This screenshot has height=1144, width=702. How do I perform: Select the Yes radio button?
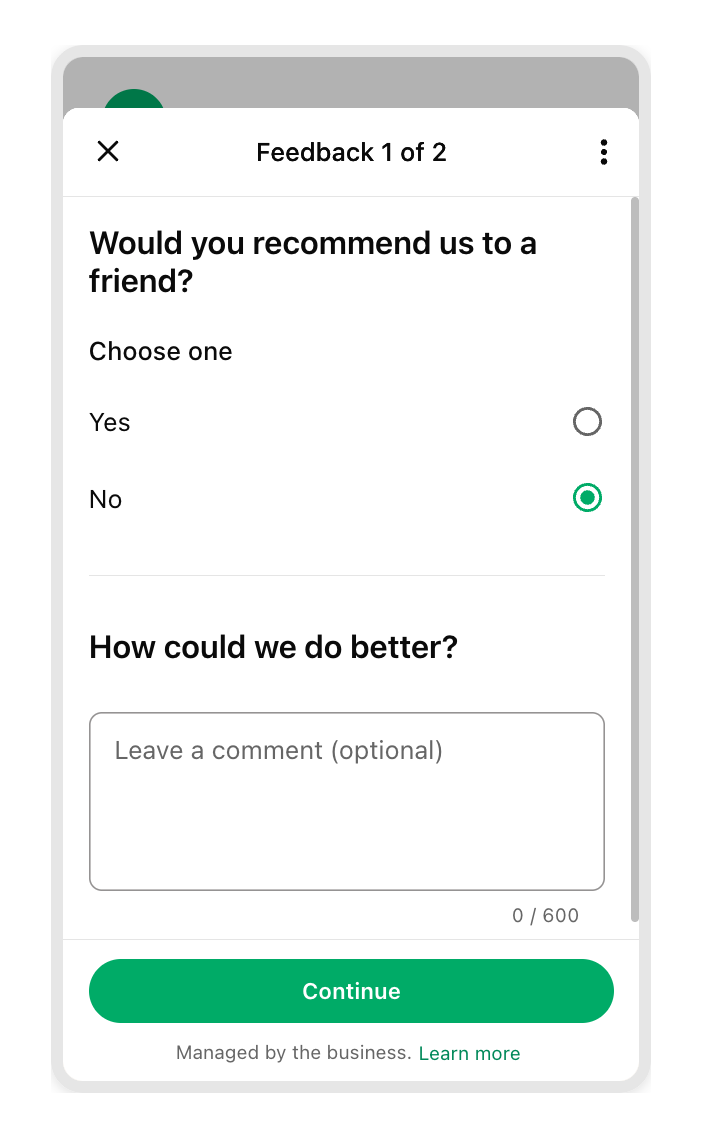587,422
